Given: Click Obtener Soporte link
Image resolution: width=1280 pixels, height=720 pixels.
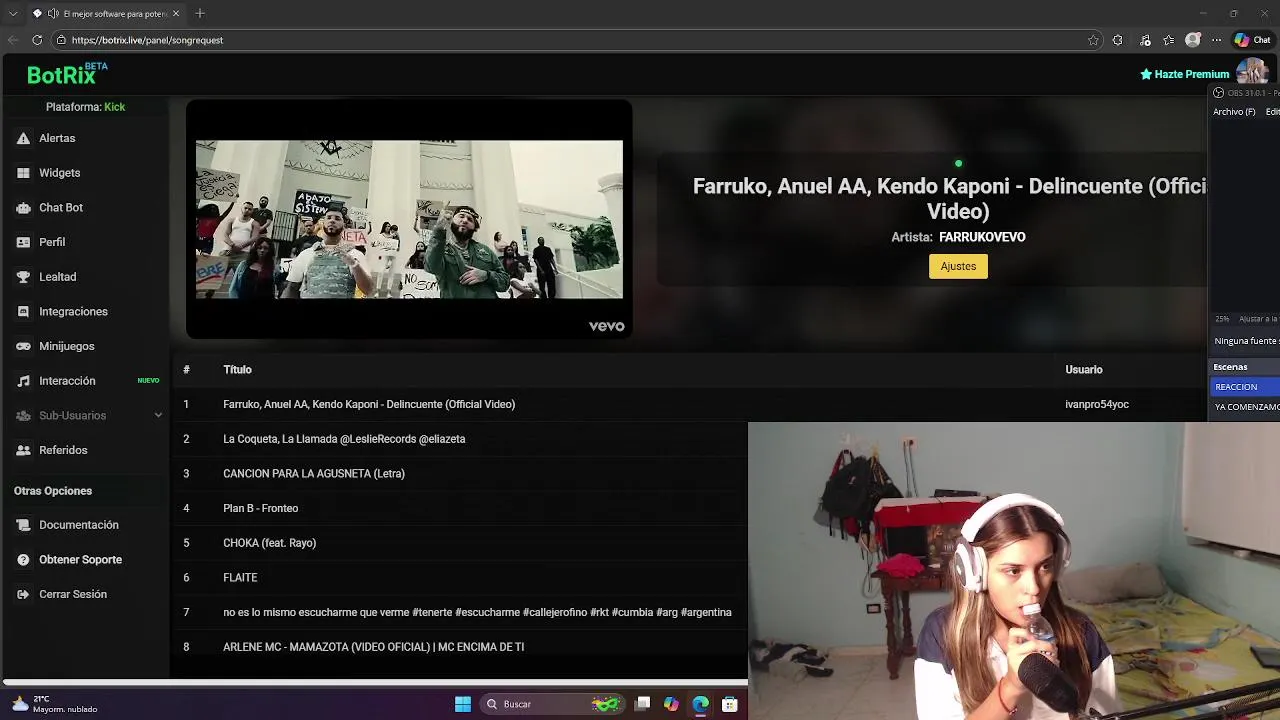Looking at the screenshot, I should 80,560.
